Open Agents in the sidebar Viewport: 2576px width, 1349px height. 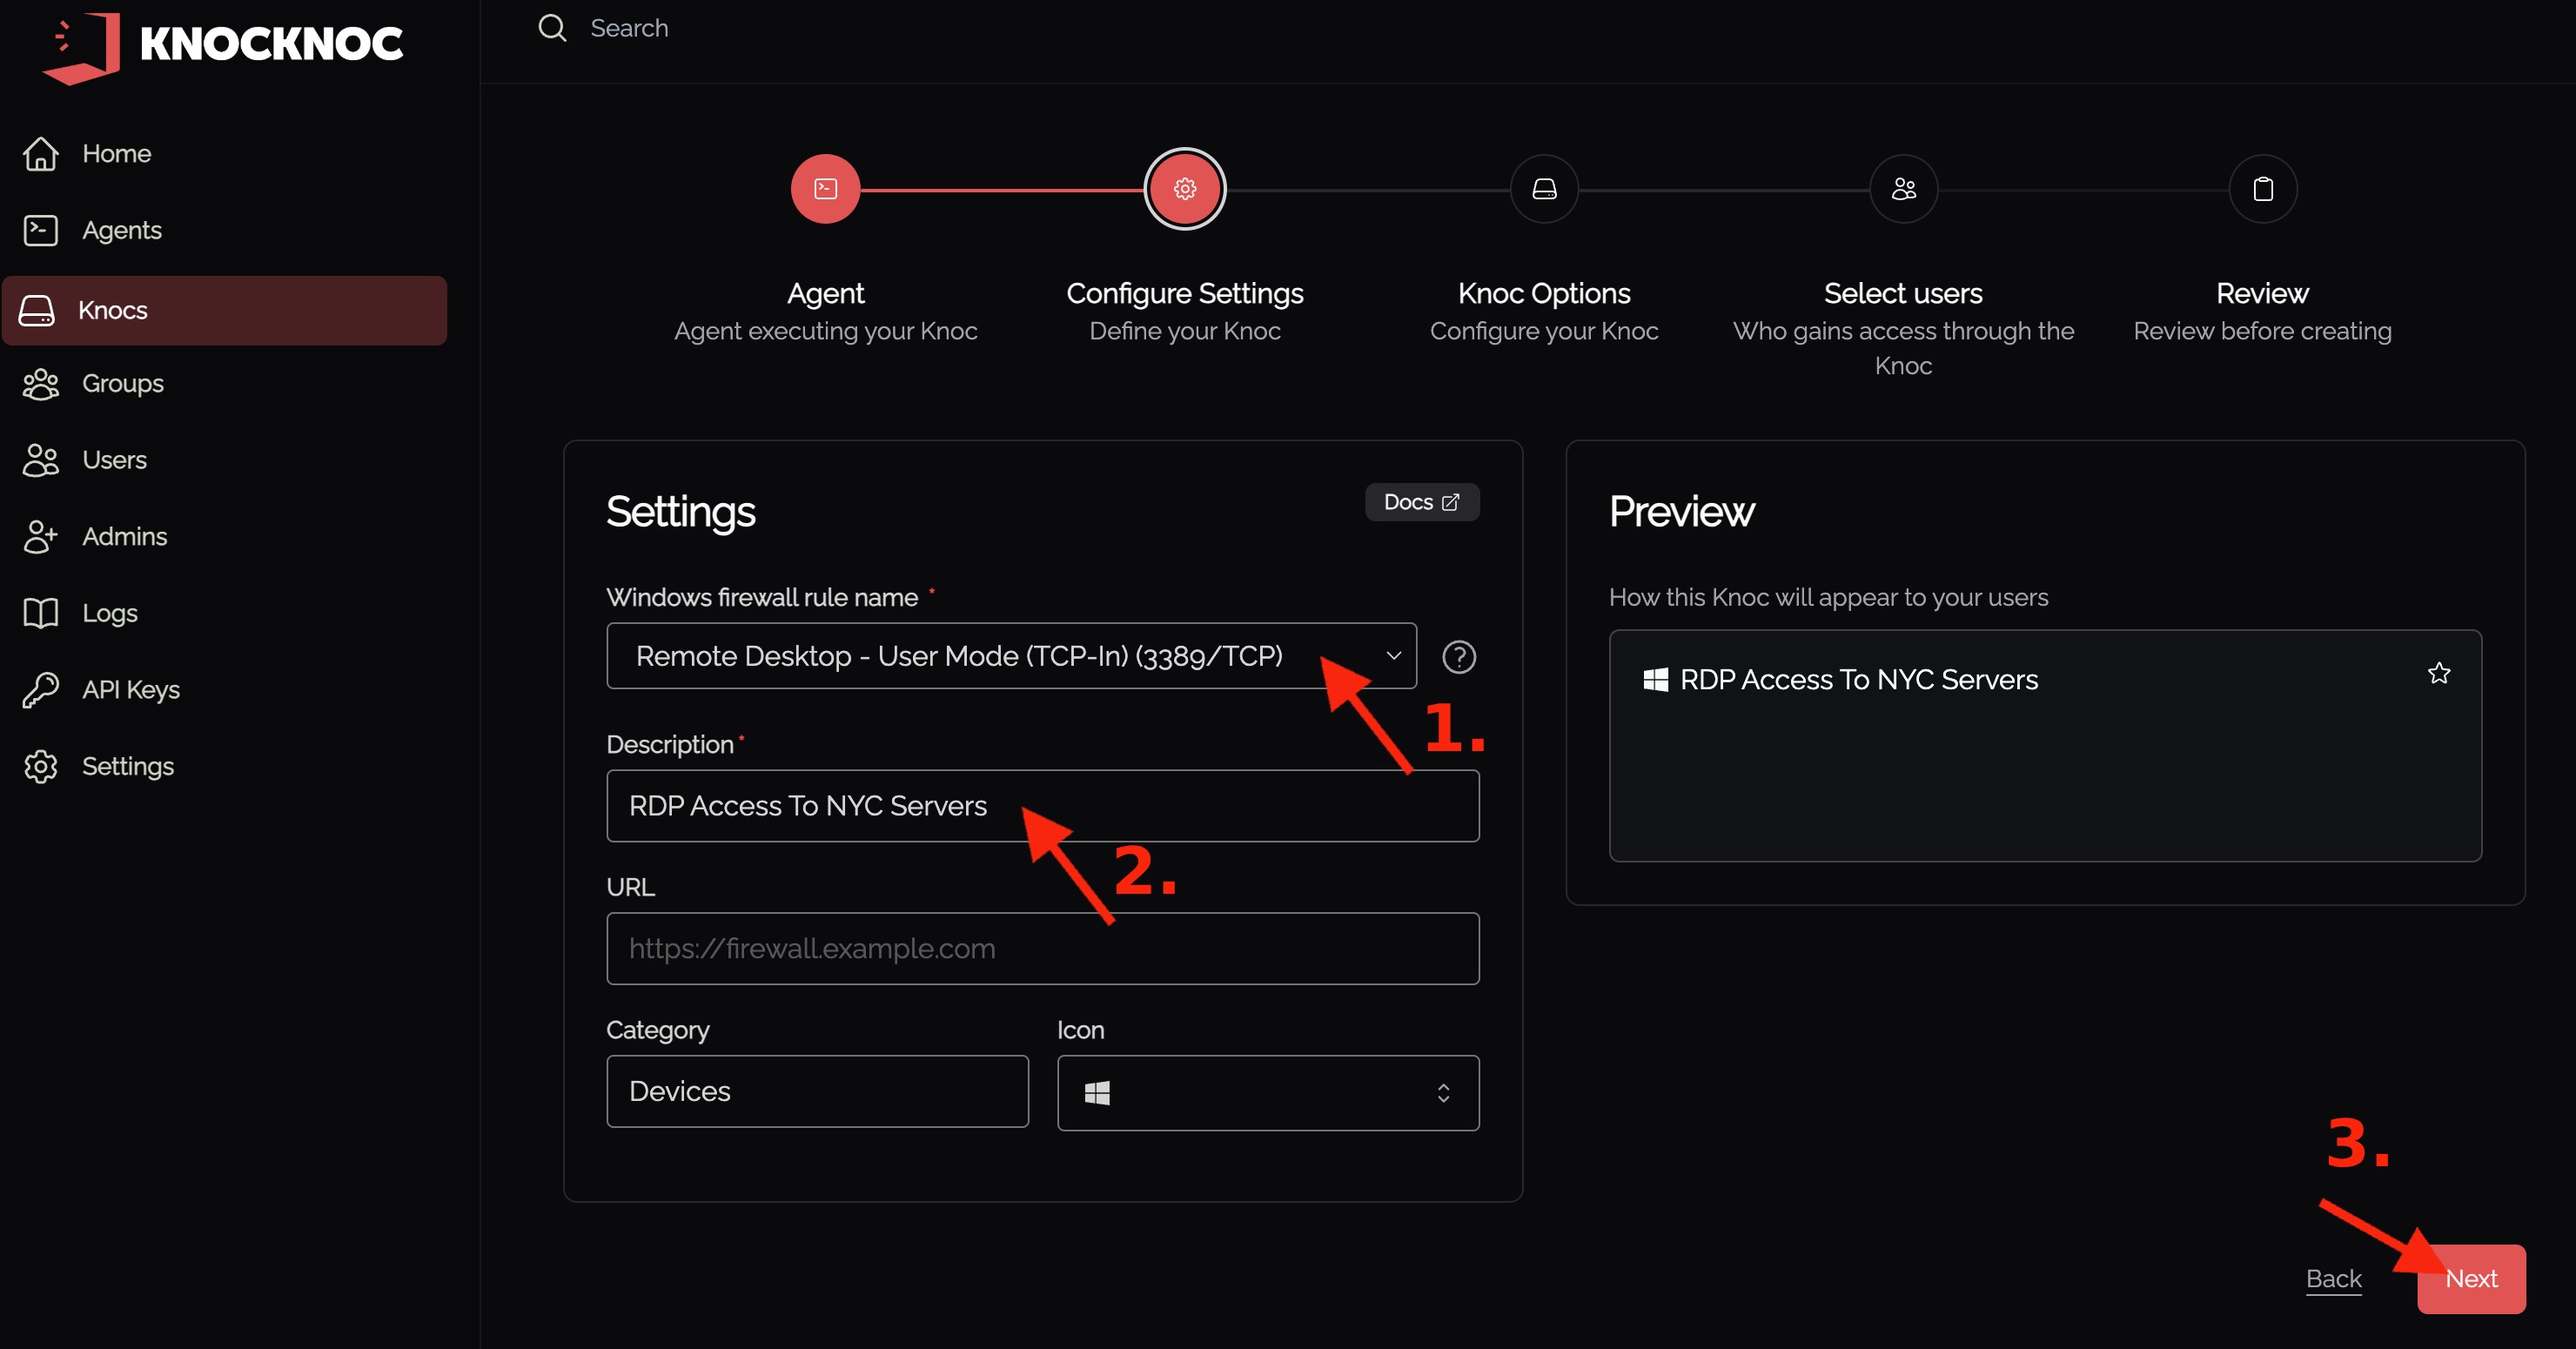[x=121, y=230]
